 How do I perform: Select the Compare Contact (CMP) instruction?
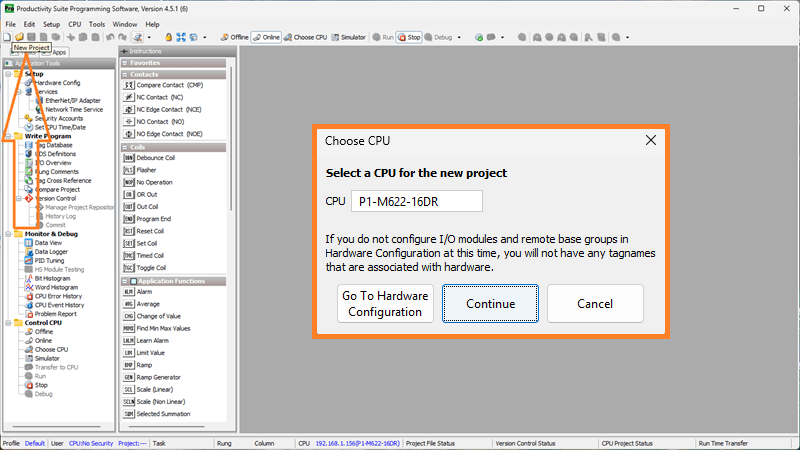pos(168,85)
